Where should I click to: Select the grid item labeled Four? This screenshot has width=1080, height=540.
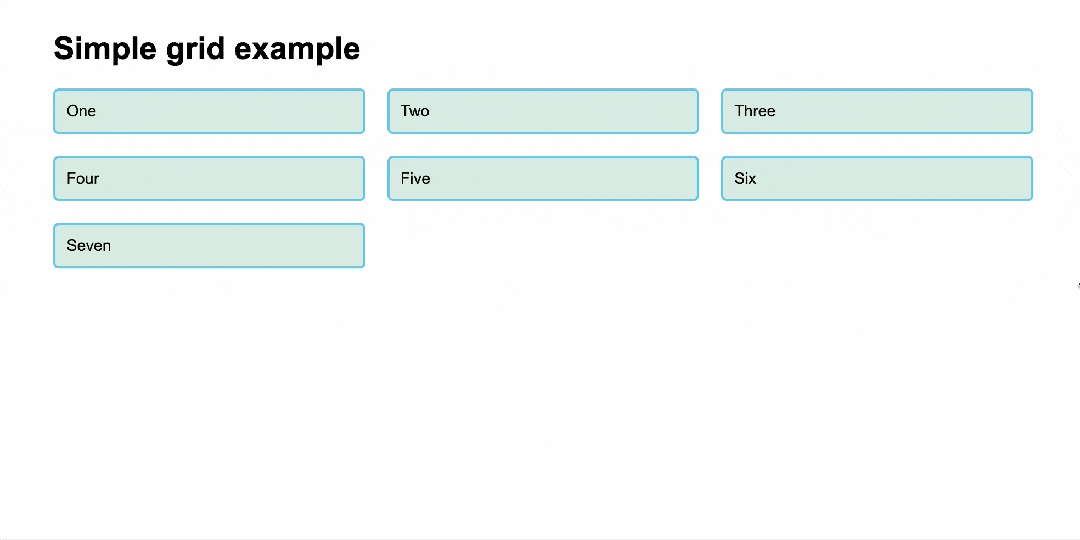[x=209, y=178]
